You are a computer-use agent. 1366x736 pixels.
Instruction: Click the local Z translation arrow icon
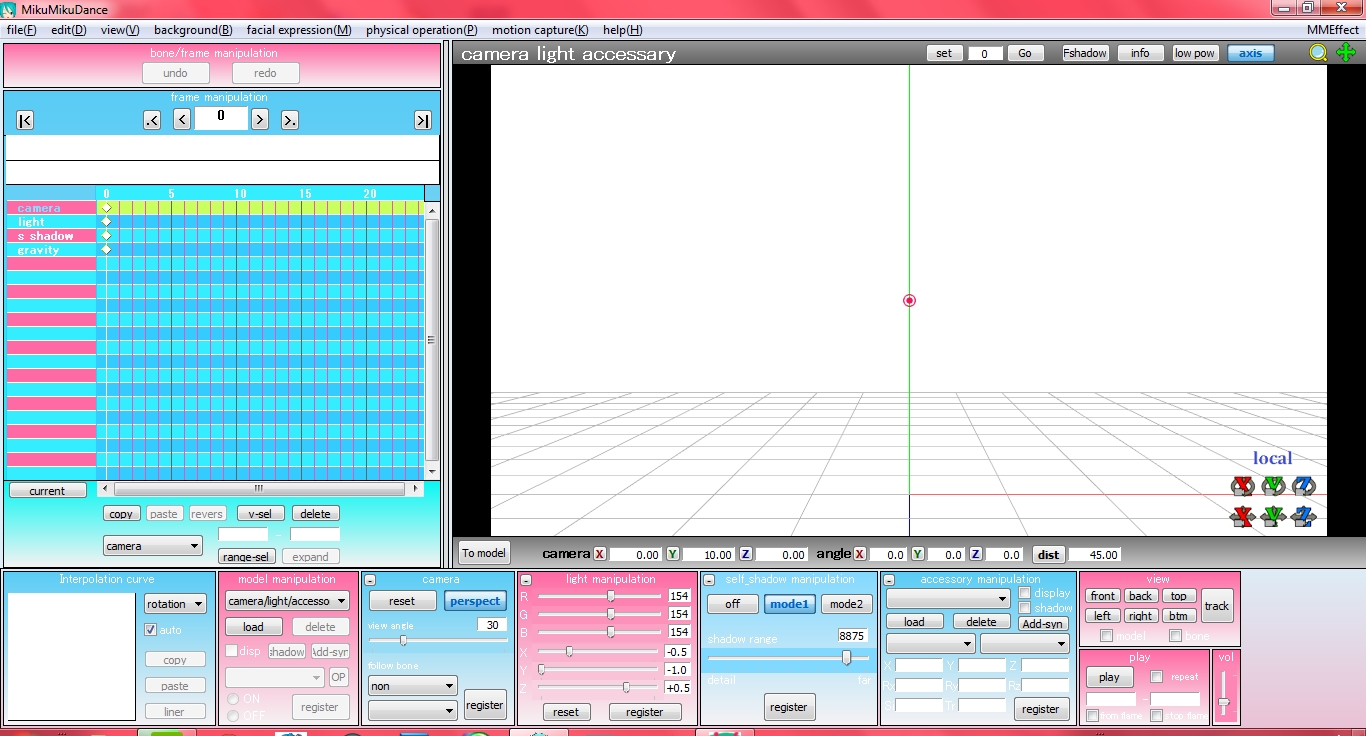(1303, 517)
